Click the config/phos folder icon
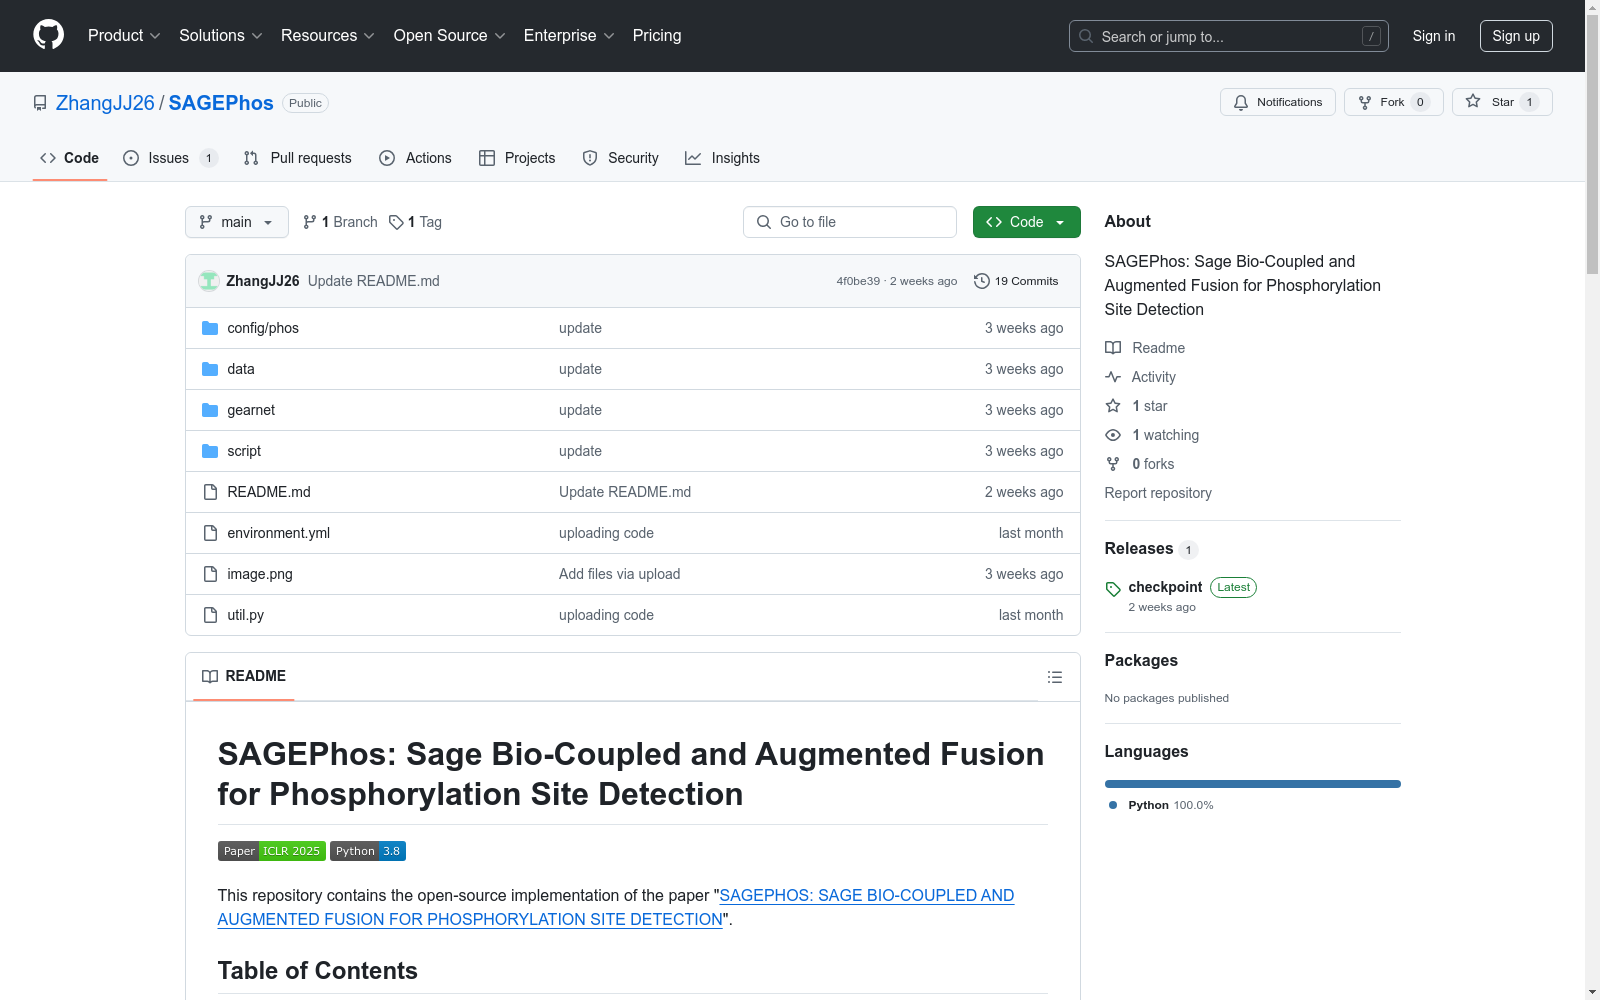The image size is (1600, 1000). (210, 328)
